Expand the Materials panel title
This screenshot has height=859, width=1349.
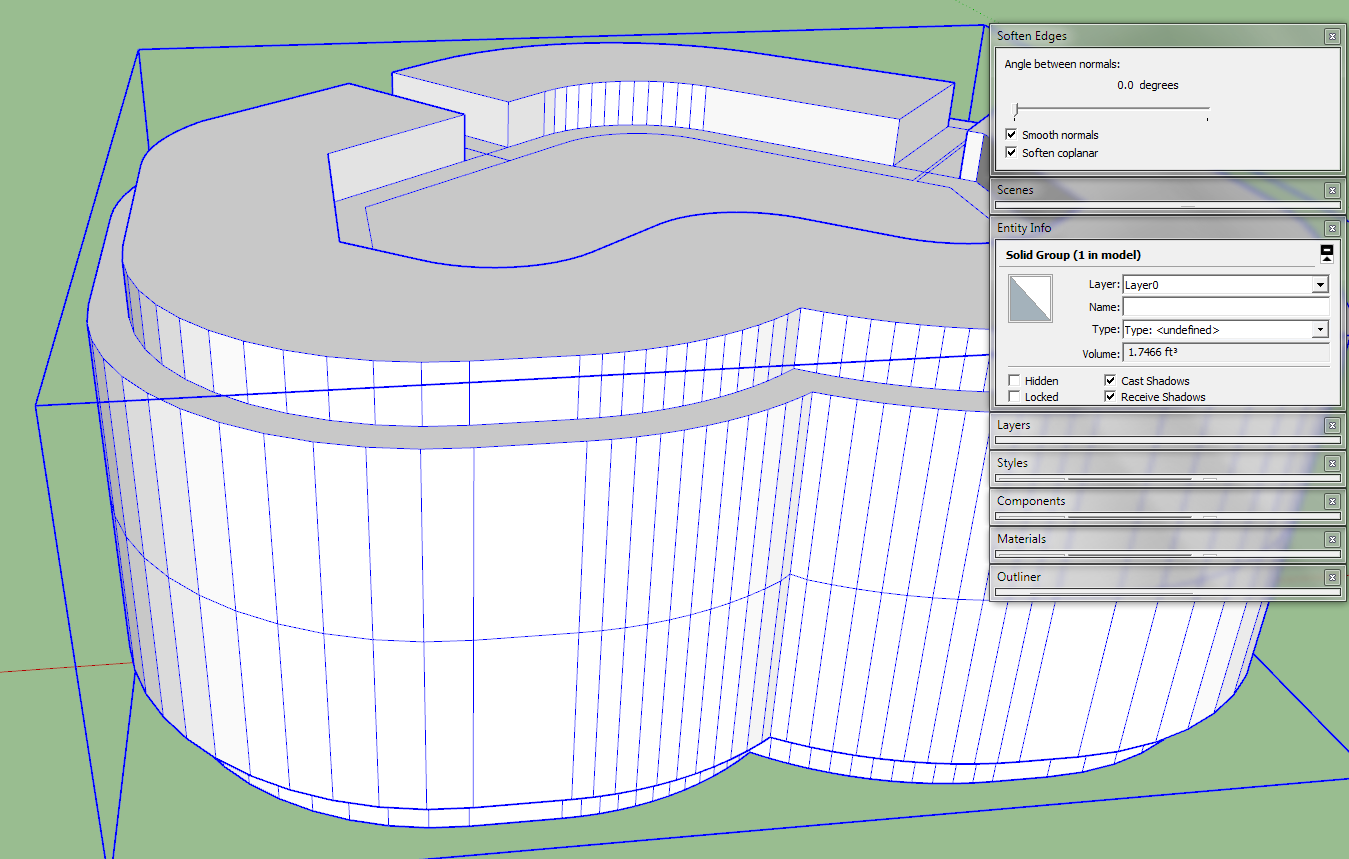click(1021, 539)
